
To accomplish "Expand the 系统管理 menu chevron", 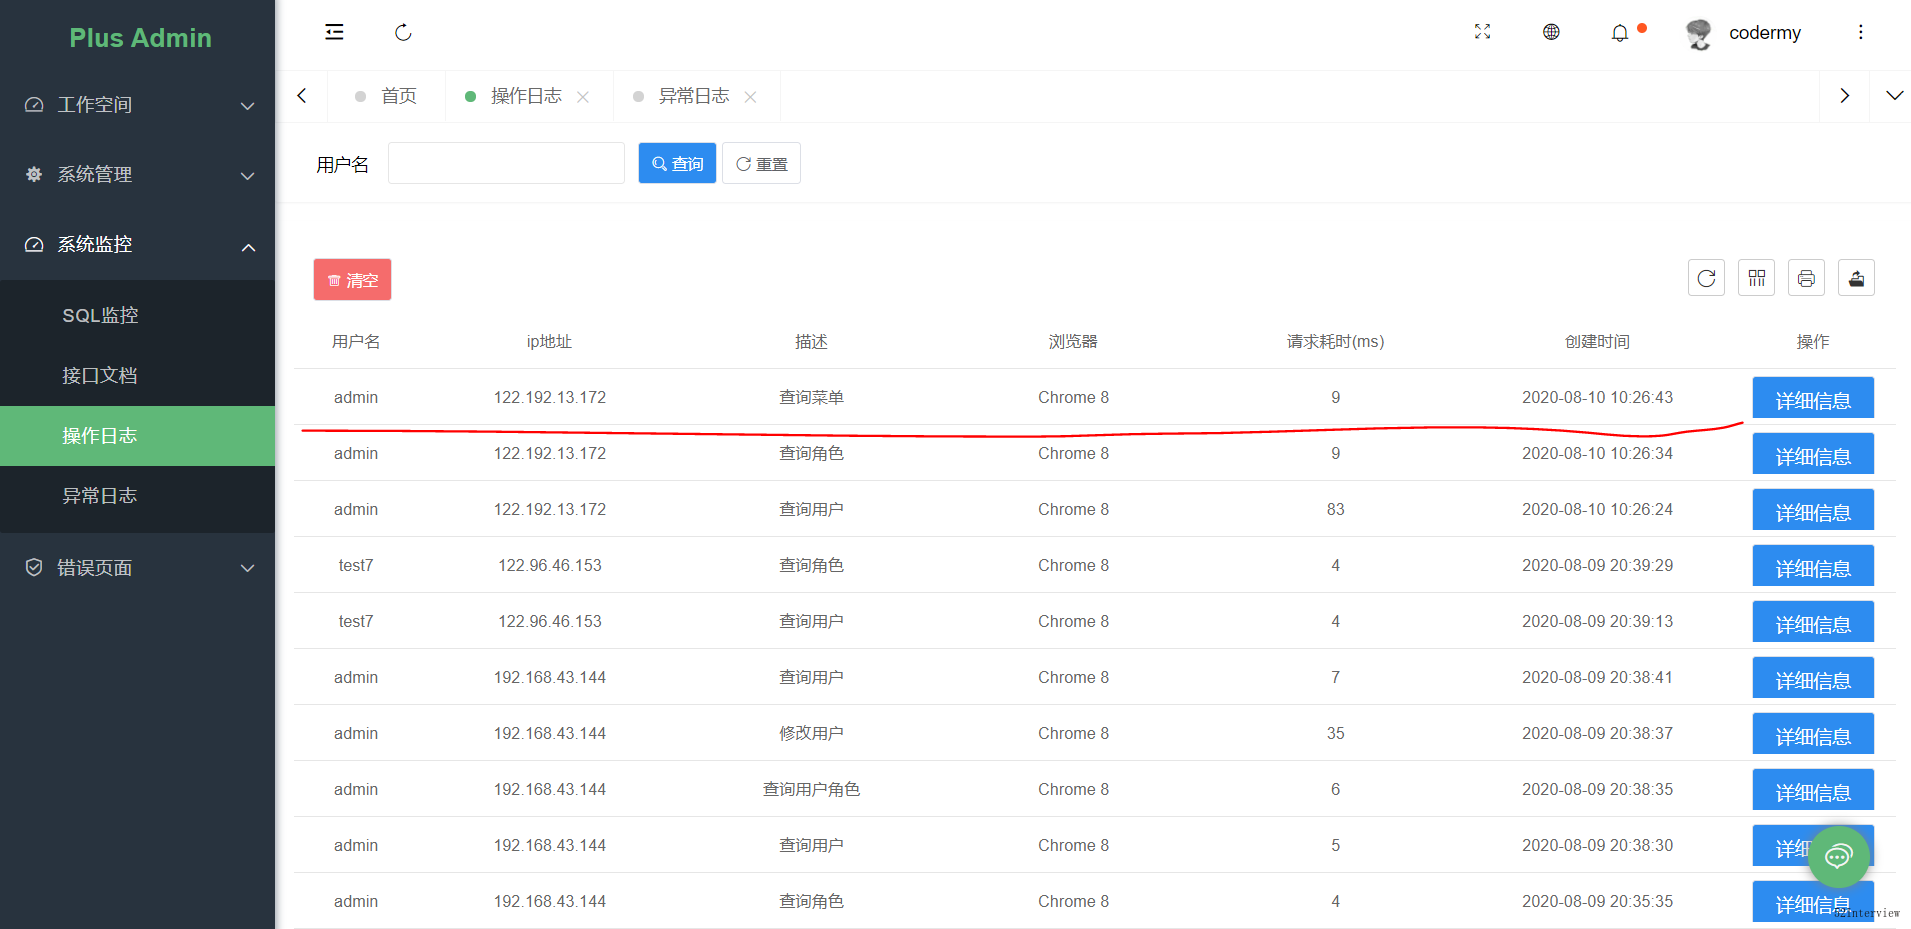I will [248, 176].
